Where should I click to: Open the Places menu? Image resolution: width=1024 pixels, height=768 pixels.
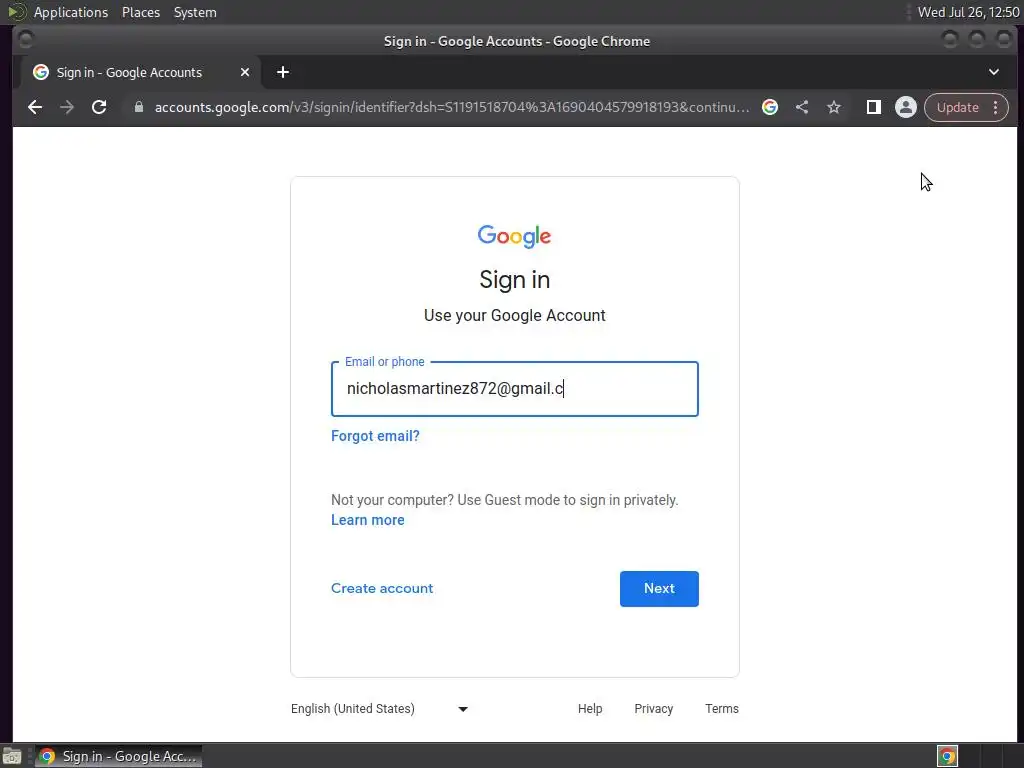click(x=141, y=12)
